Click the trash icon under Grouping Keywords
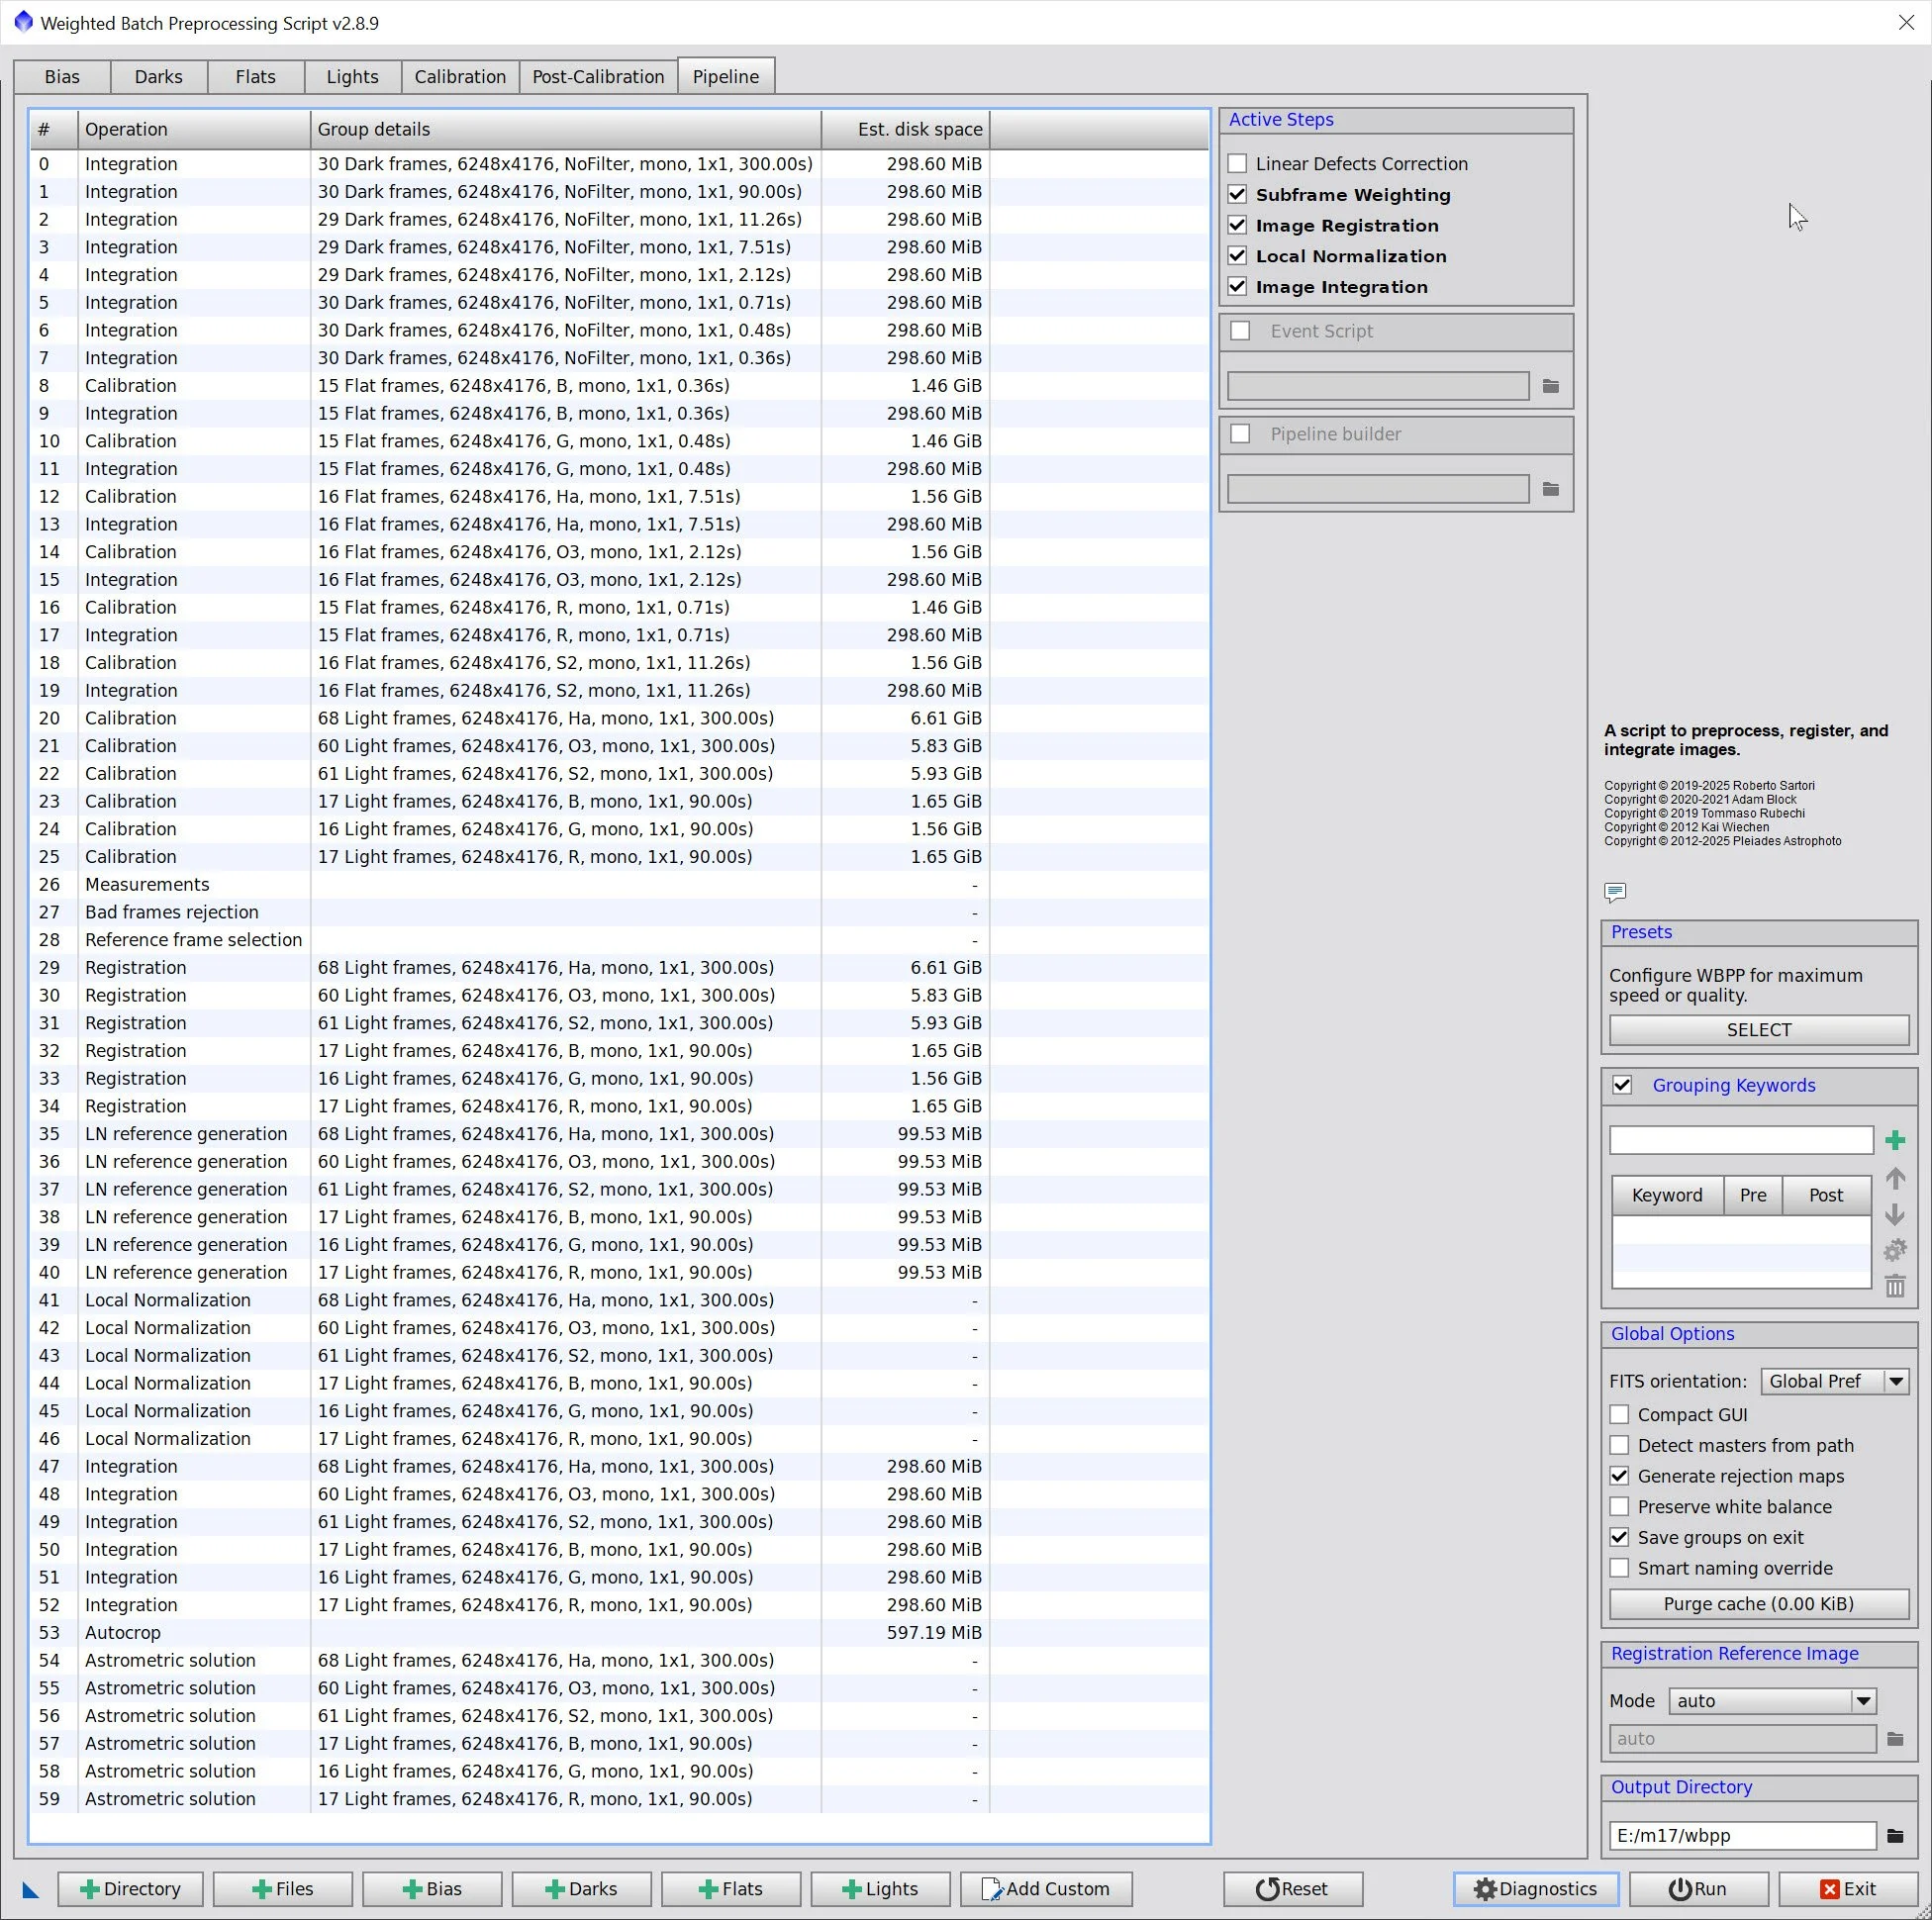This screenshot has width=1932, height=1920. pyautogui.click(x=1895, y=1286)
